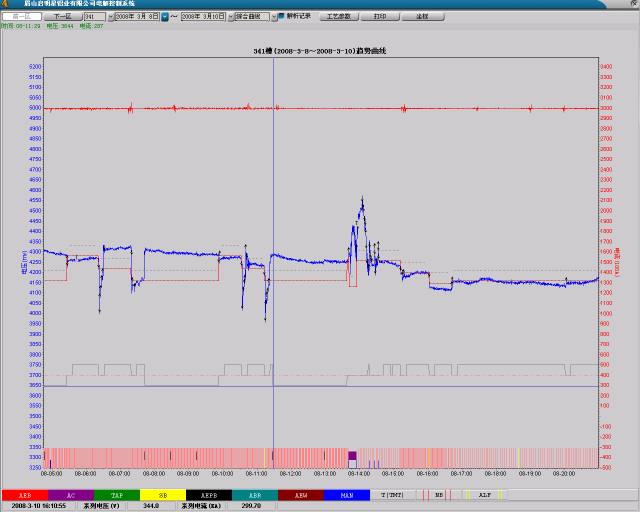Toggle the 解析记录 checkbox
This screenshot has height=512, width=640.
point(280,17)
